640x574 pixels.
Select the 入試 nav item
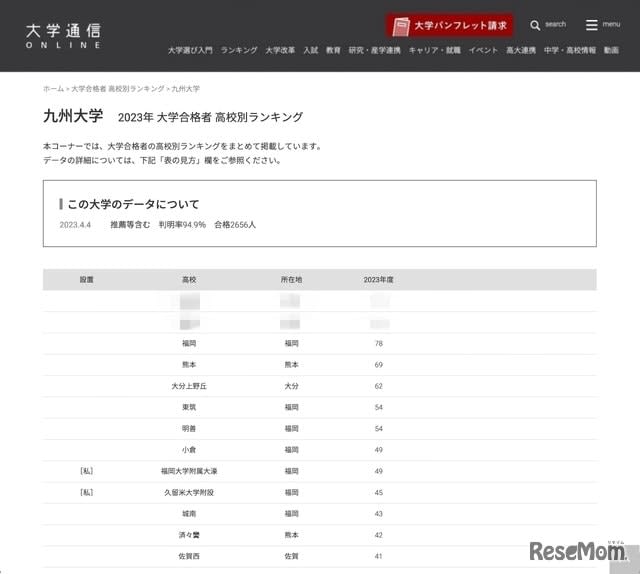click(x=311, y=50)
